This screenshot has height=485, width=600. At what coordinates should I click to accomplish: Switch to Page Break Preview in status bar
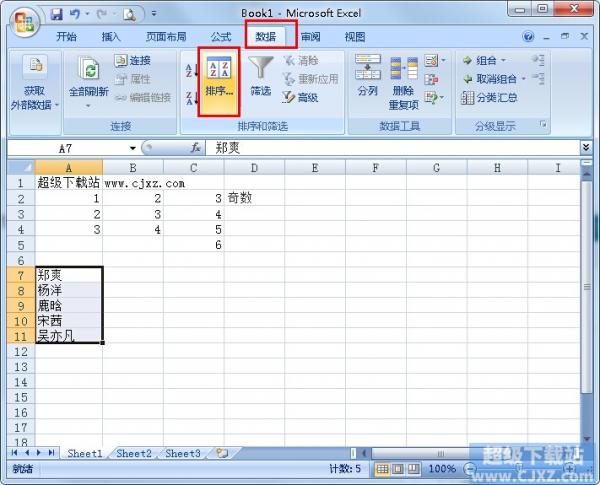click(x=413, y=469)
